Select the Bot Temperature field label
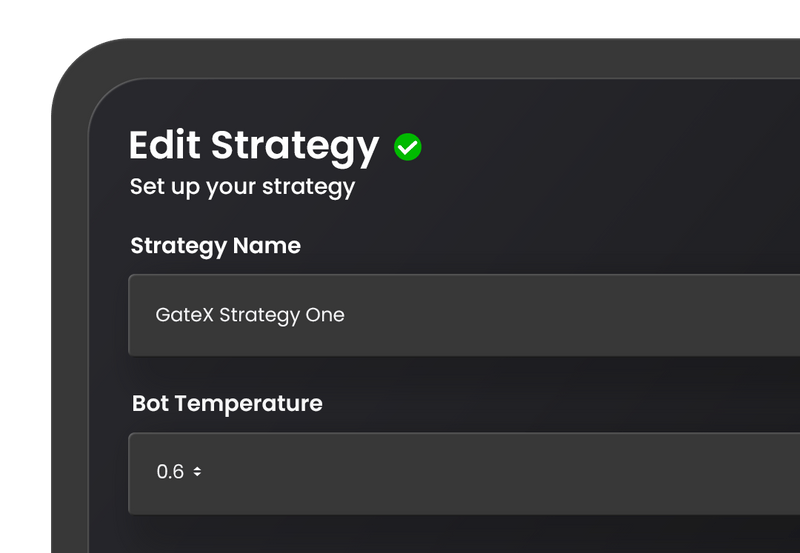This screenshot has height=553, width=800. tap(227, 404)
